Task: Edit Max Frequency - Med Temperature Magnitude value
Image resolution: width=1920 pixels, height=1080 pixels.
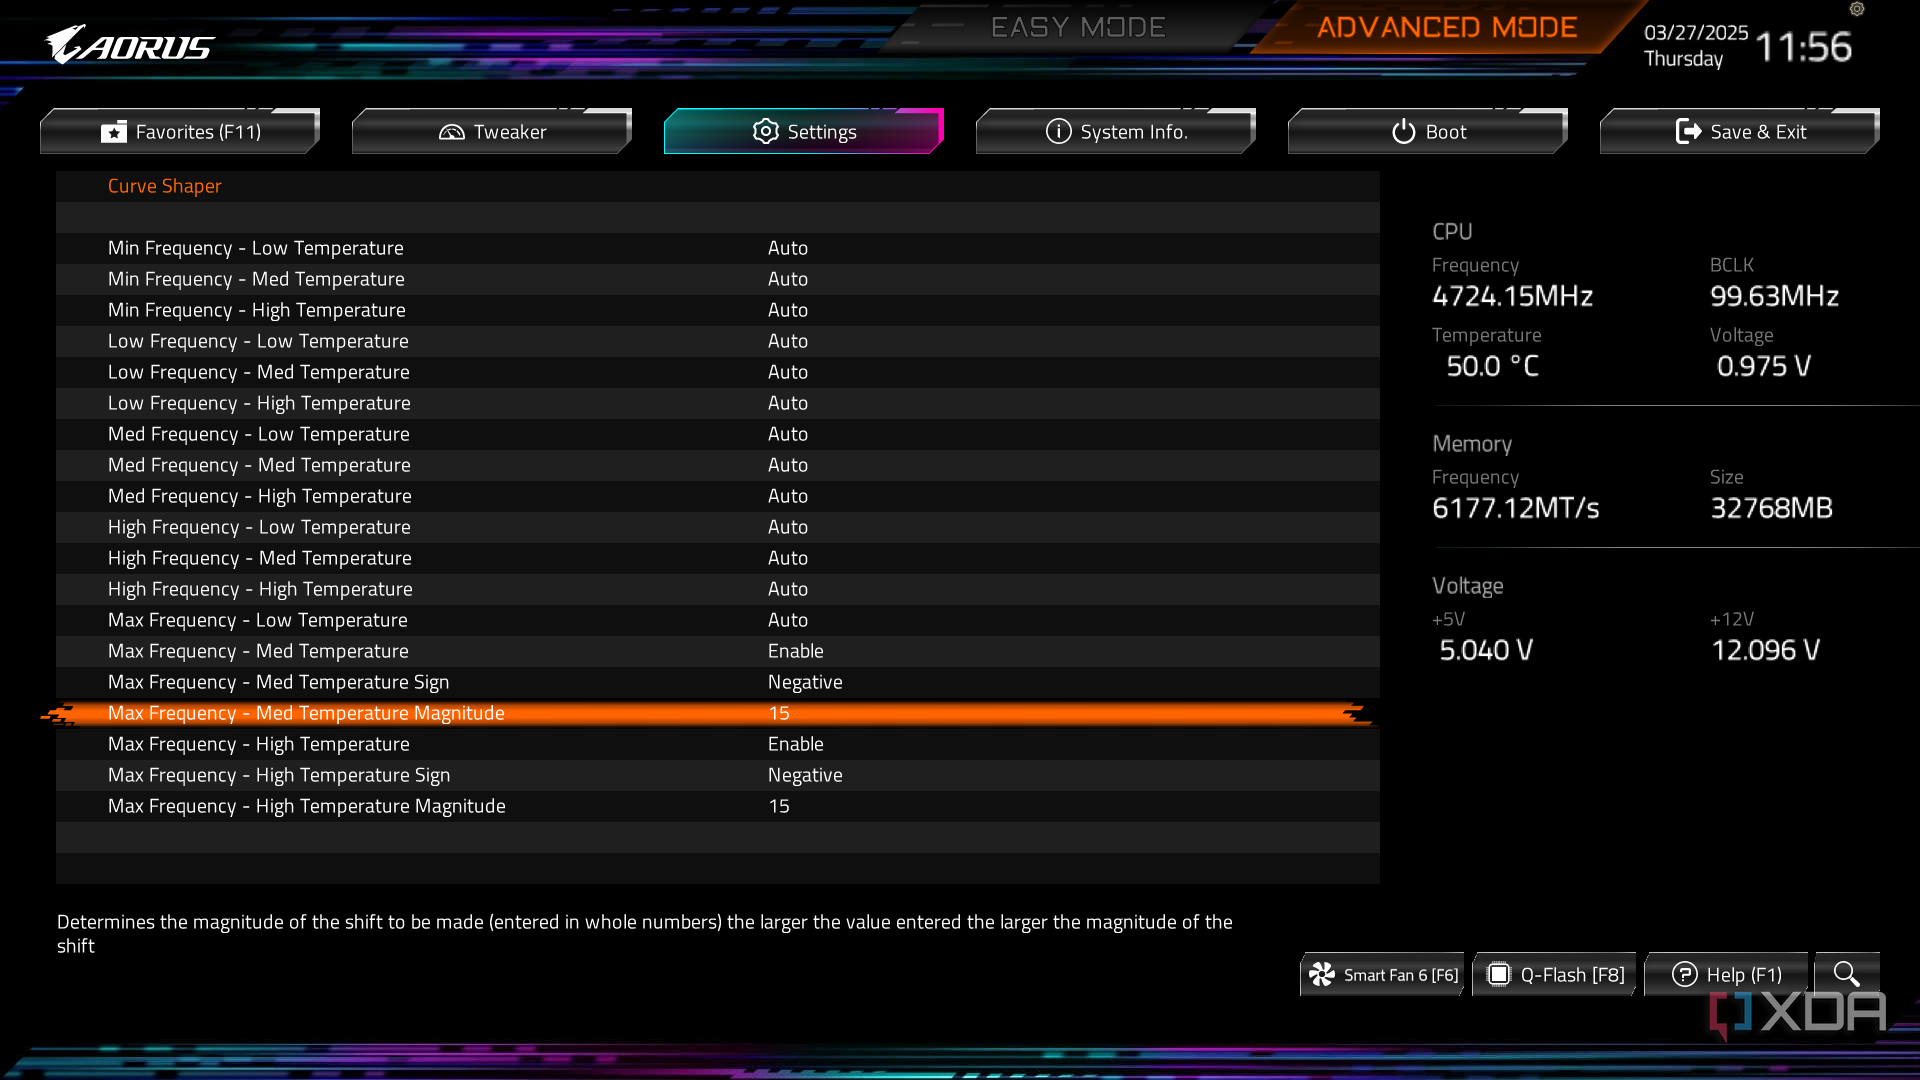Action: pyautogui.click(x=779, y=713)
